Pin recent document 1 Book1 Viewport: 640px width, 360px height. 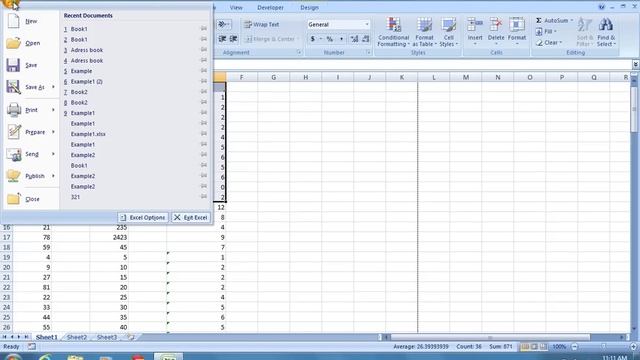[204, 29]
